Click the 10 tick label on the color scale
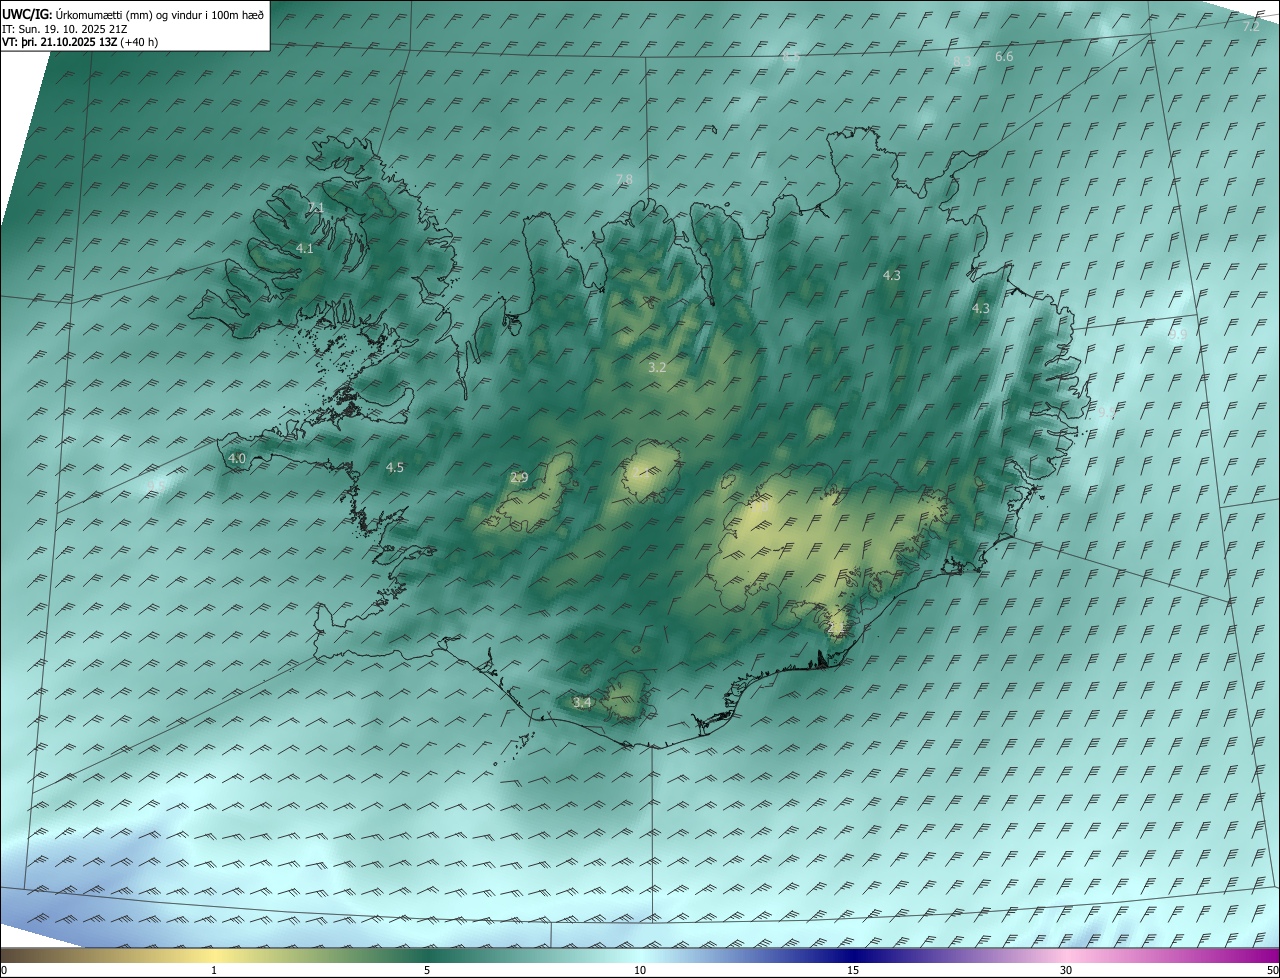Screen dimensions: 1280x978 pos(640,971)
